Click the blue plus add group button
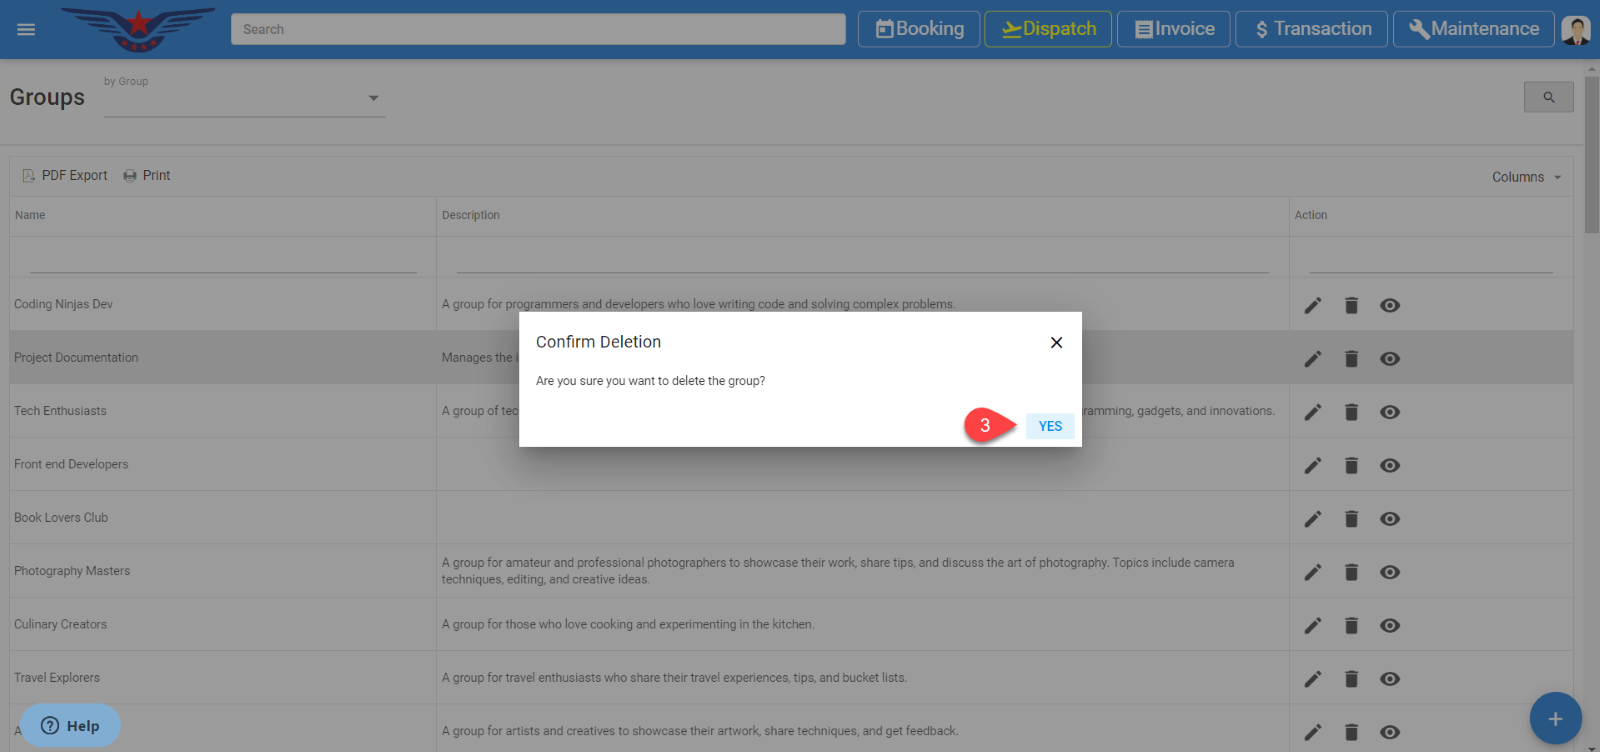The image size is (1600, 752). (1554, 718)
